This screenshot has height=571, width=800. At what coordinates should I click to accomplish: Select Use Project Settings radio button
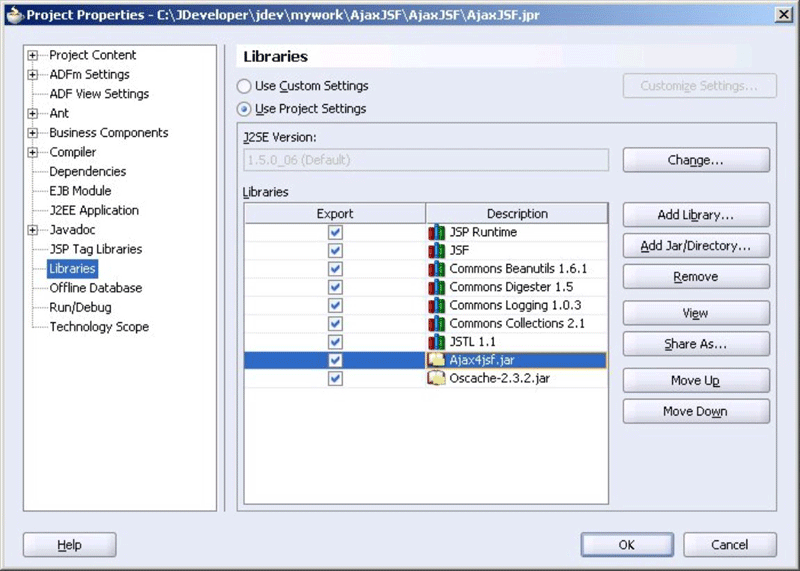(244, 109)
